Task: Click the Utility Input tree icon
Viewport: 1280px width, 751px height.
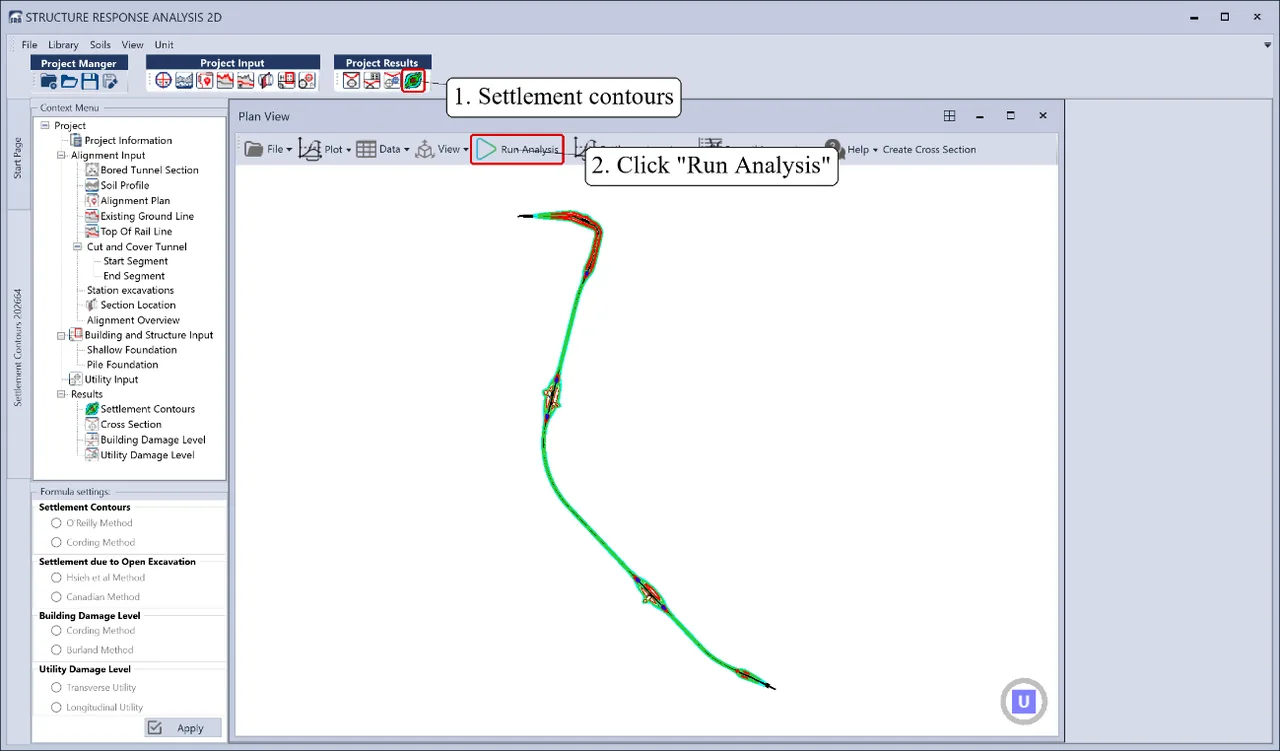Action: [76, 379]
